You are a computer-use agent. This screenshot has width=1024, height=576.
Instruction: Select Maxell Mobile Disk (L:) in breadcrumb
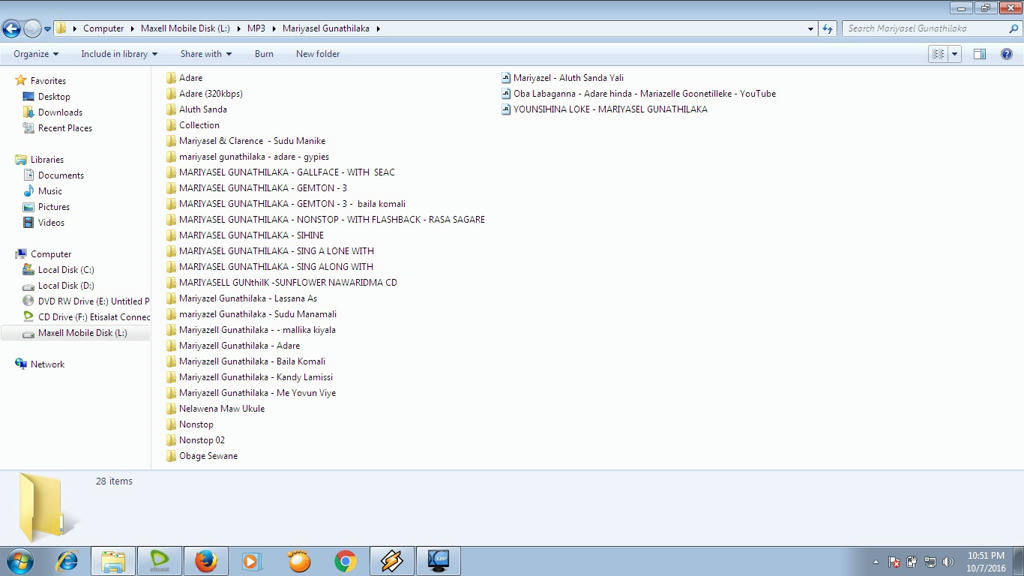tap(185, 29)
